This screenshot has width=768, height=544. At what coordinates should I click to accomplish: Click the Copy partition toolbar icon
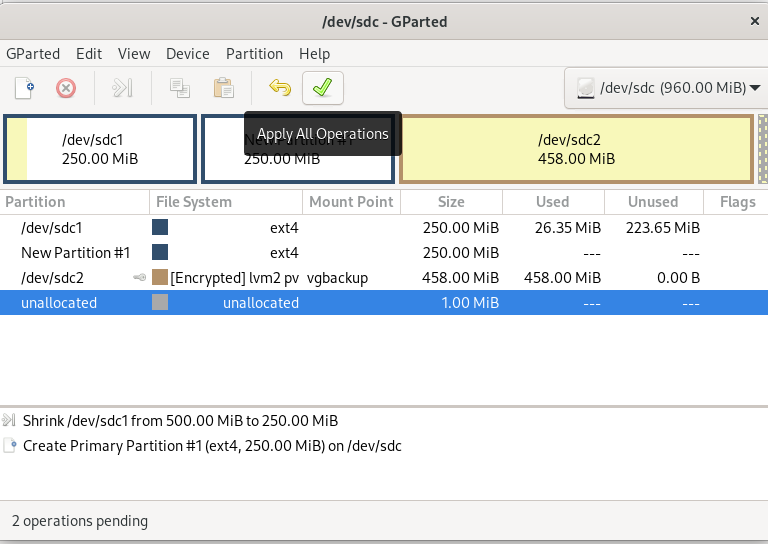180,88
